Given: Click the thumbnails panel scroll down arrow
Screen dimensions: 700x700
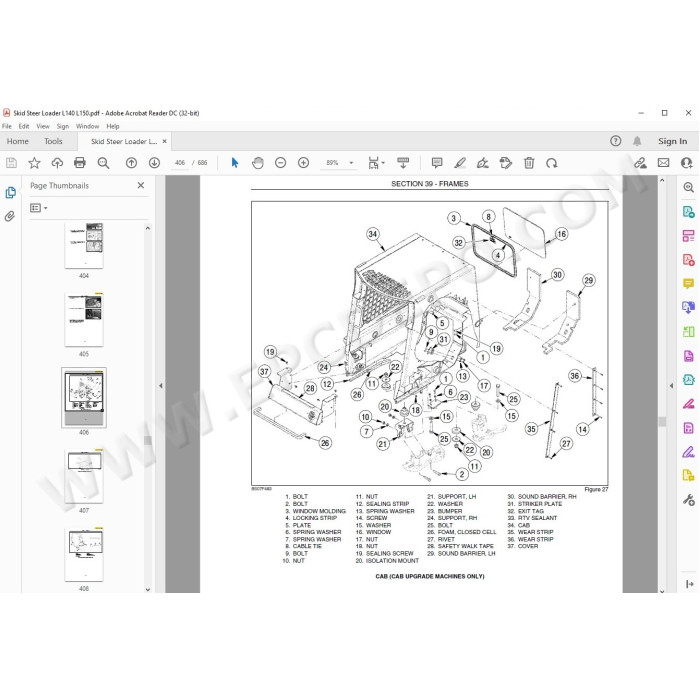Looking at the screenshot, I should [148, 589].
